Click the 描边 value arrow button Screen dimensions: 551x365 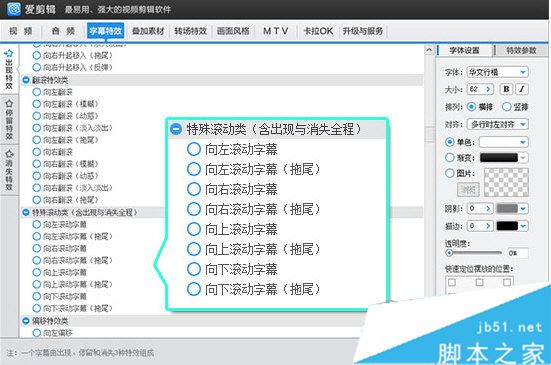[x=488, y=226]
